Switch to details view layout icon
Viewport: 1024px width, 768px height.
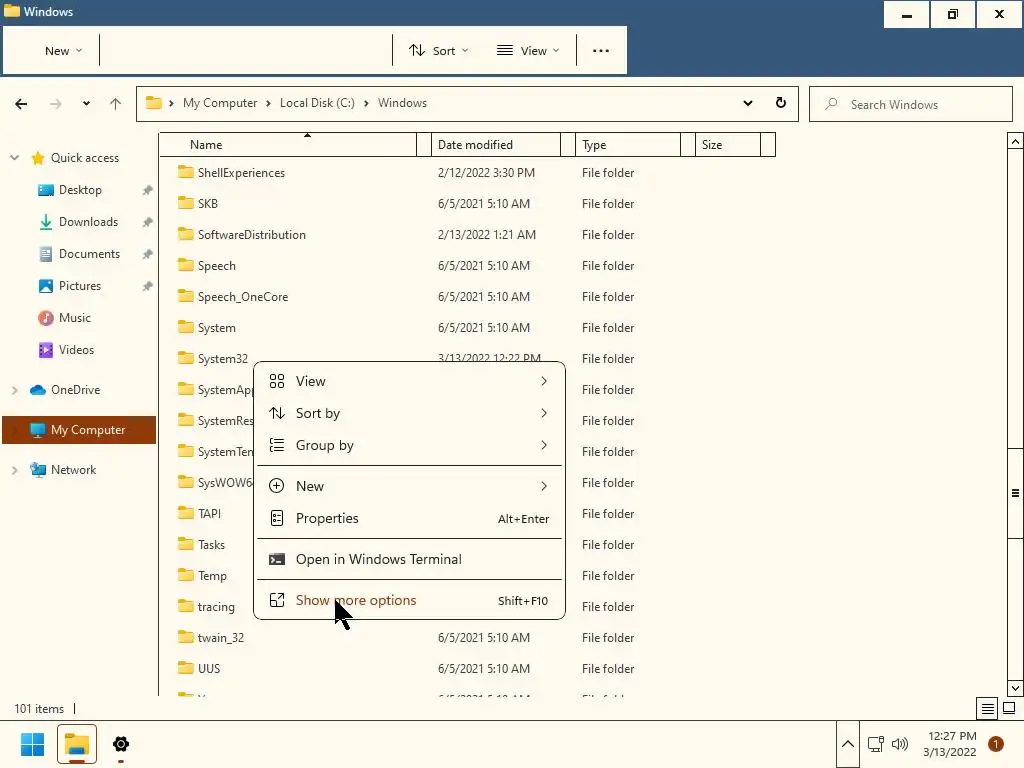coord(987,708)
